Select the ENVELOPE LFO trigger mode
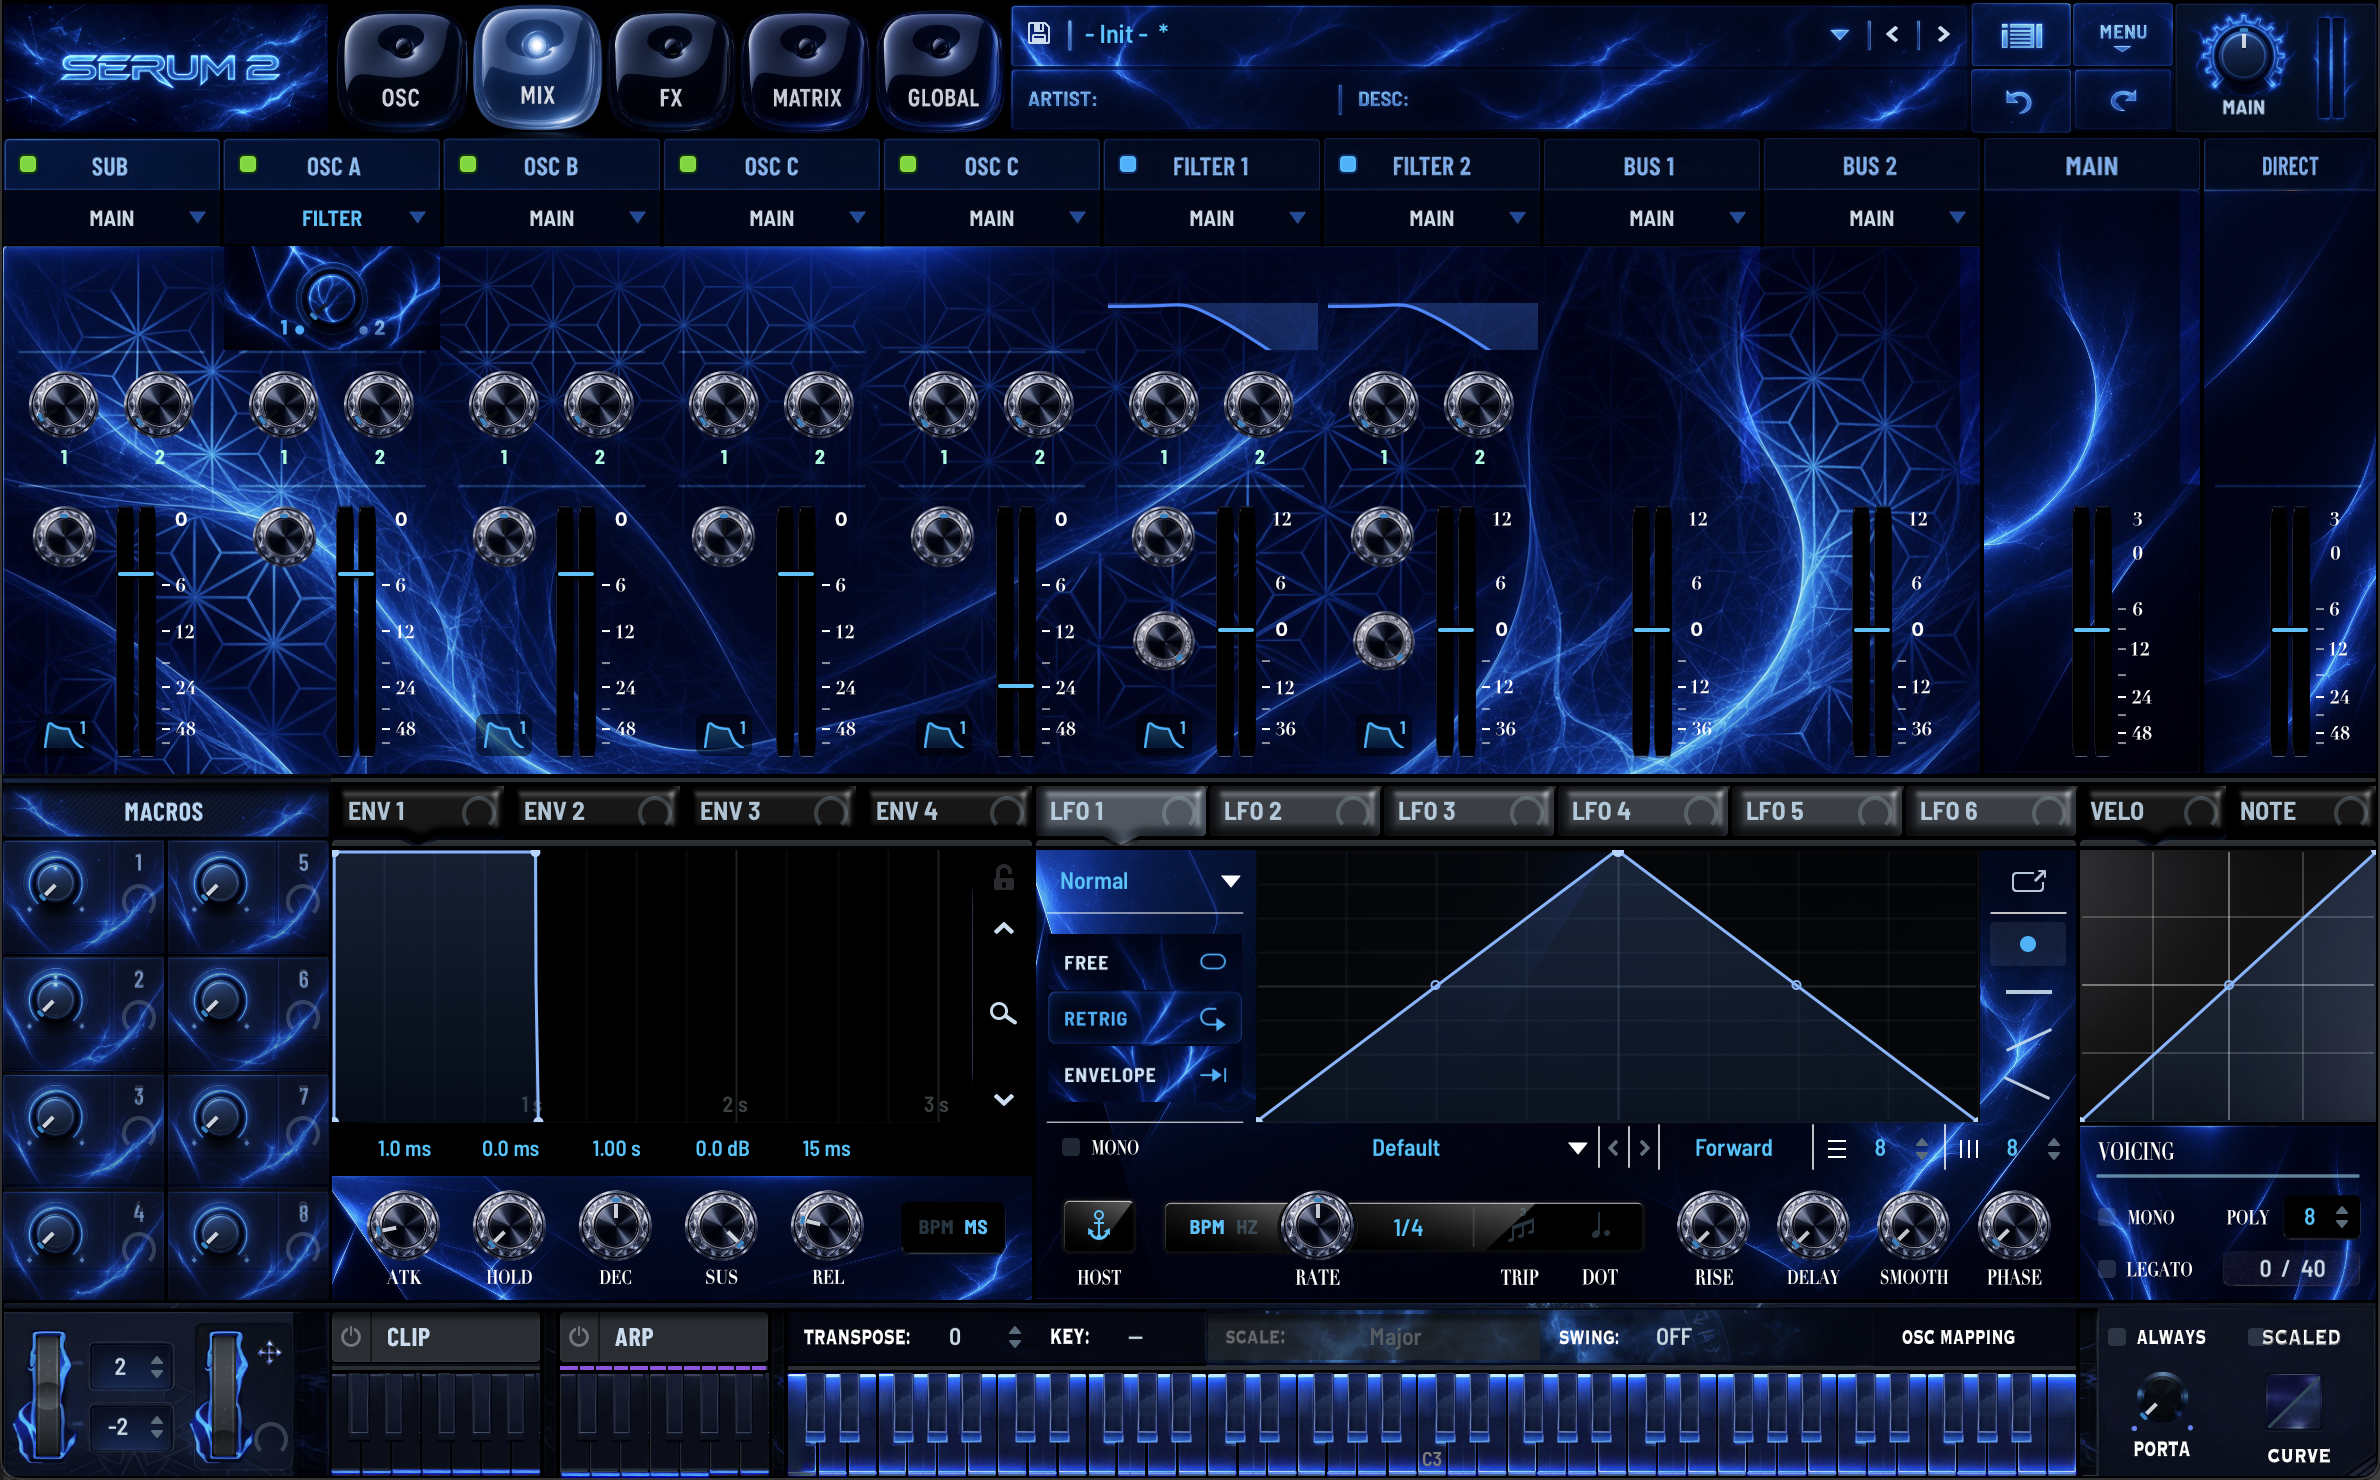 tap(1144, 1075)
